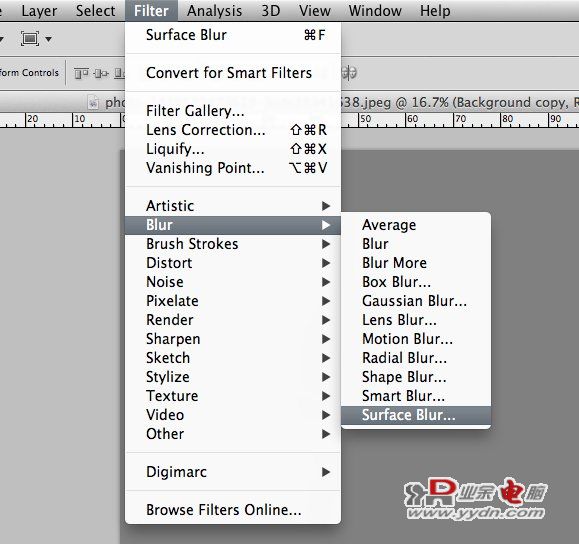Select the highlighted Blur submenu entry
Viewport: 579px width, 544px height.
[x=233, y=225]
